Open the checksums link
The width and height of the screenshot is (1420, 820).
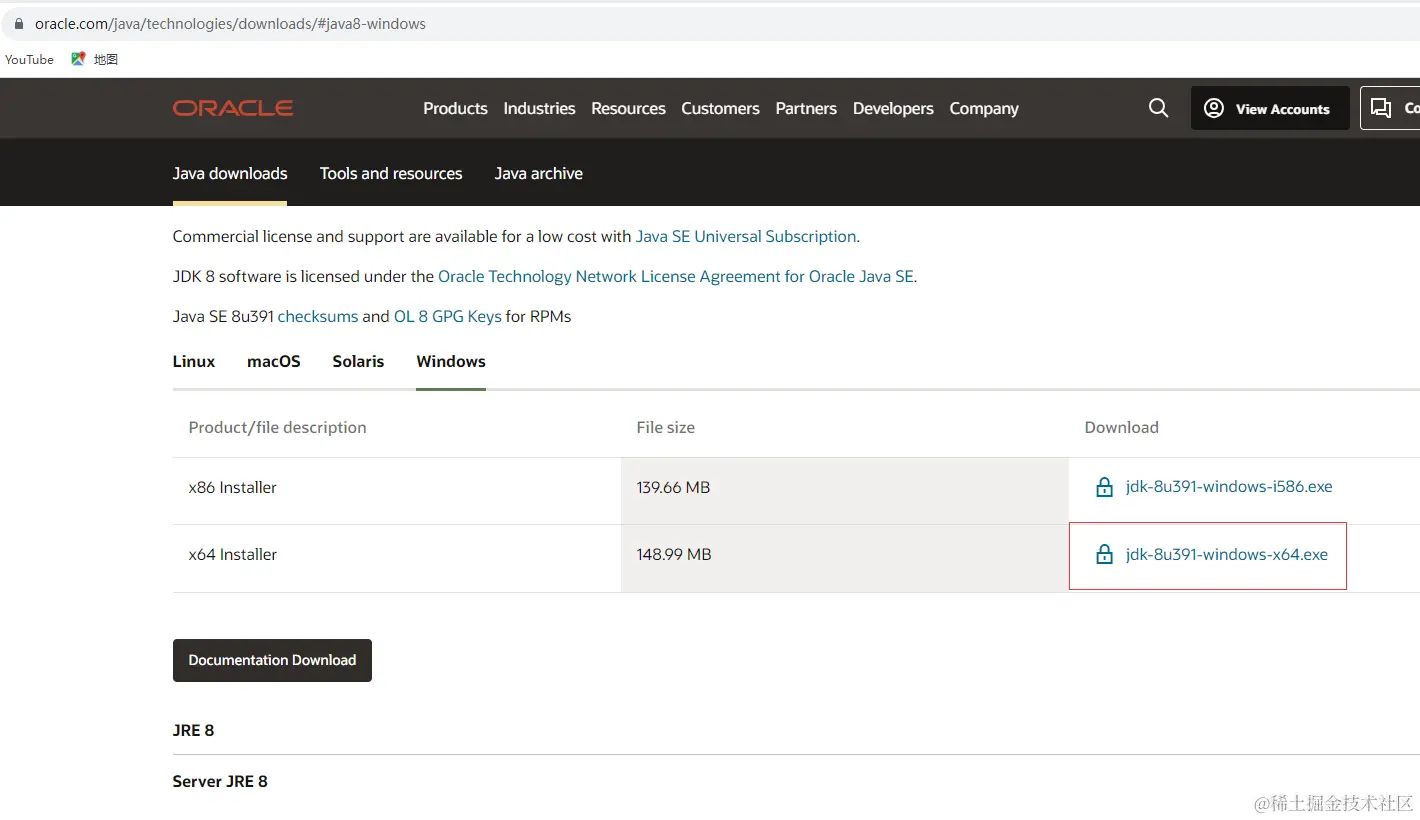pyautogui.click(x=318, y=316)
